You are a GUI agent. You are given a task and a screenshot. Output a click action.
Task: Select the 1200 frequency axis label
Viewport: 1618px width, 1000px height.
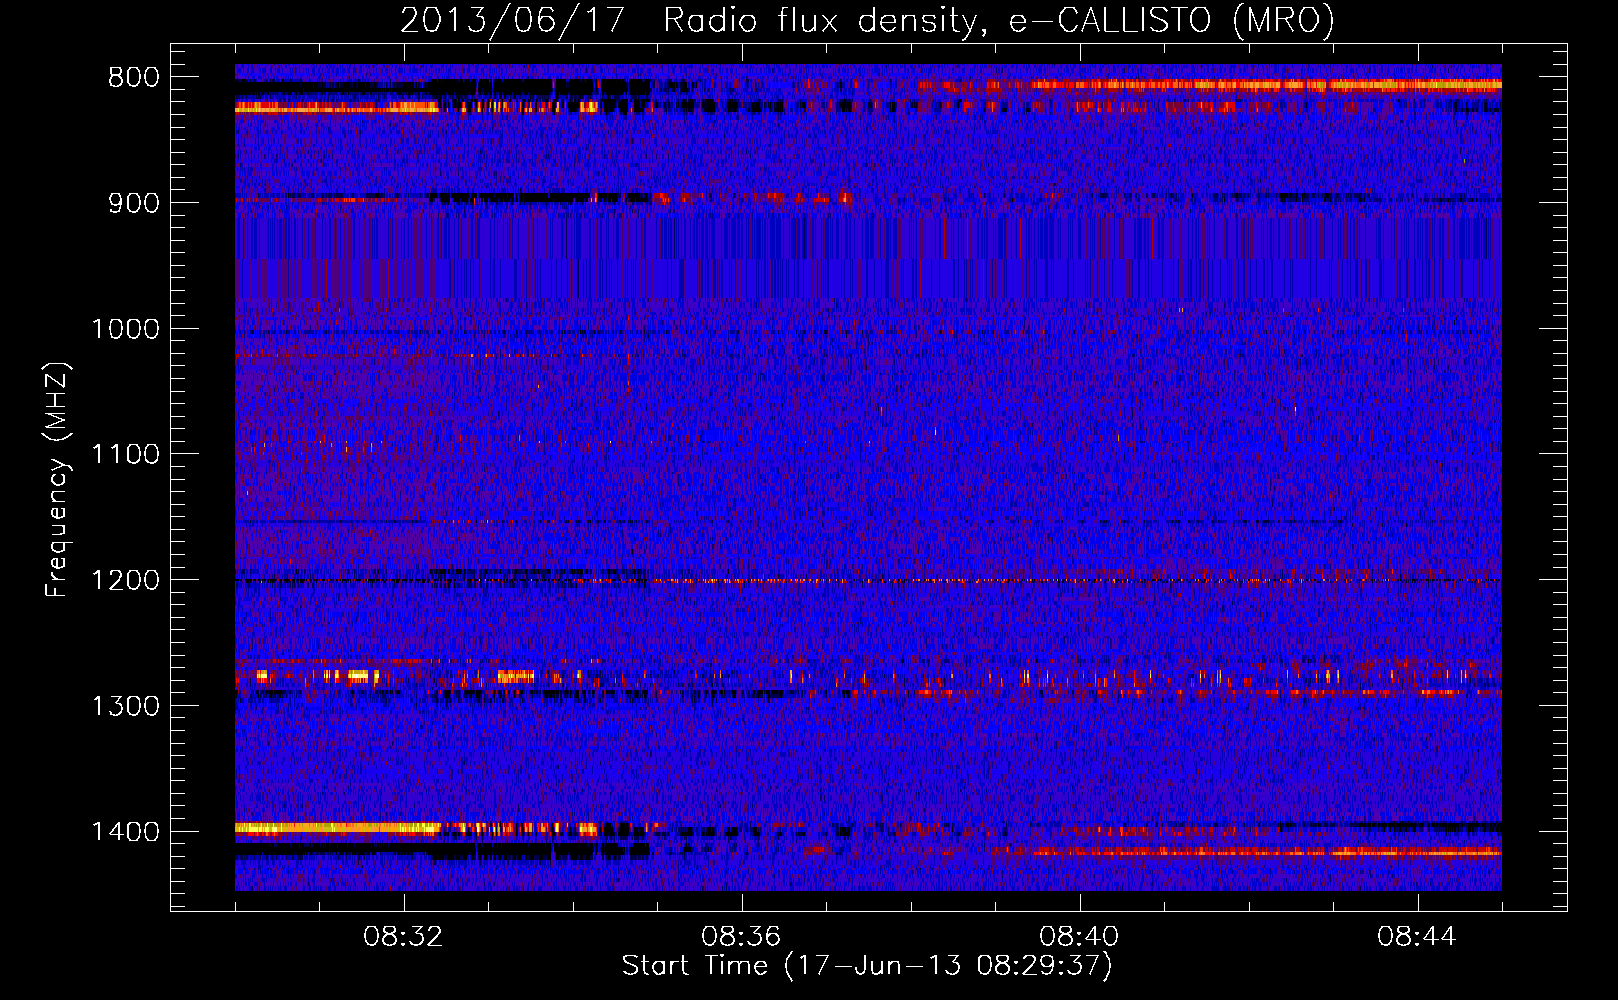125,581
